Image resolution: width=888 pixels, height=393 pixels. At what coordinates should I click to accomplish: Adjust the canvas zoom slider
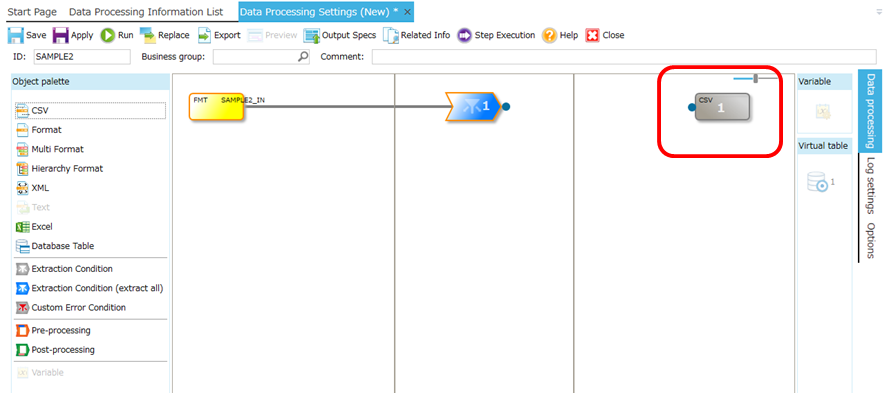click(x=755, y=78)
